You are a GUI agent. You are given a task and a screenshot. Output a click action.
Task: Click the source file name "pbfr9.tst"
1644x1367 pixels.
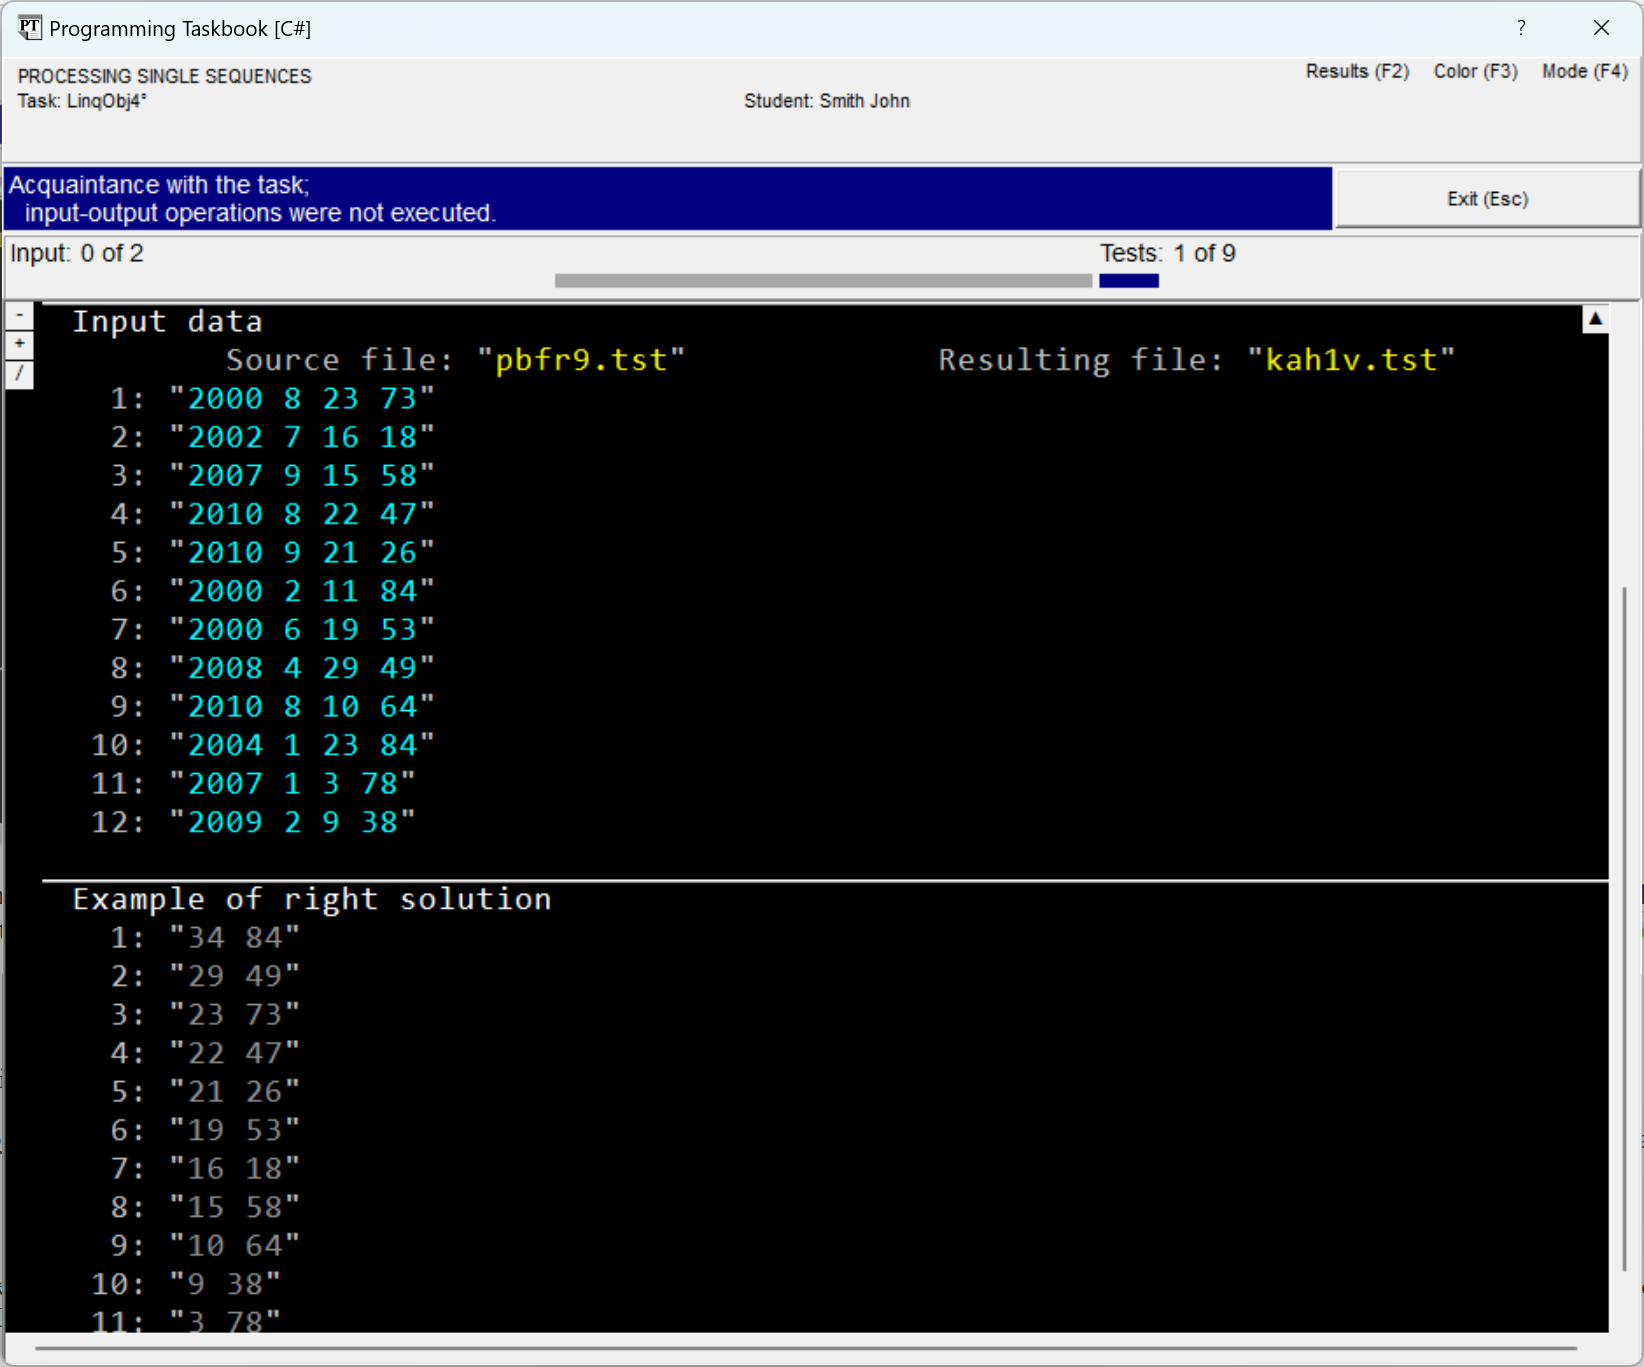(580, 360)
